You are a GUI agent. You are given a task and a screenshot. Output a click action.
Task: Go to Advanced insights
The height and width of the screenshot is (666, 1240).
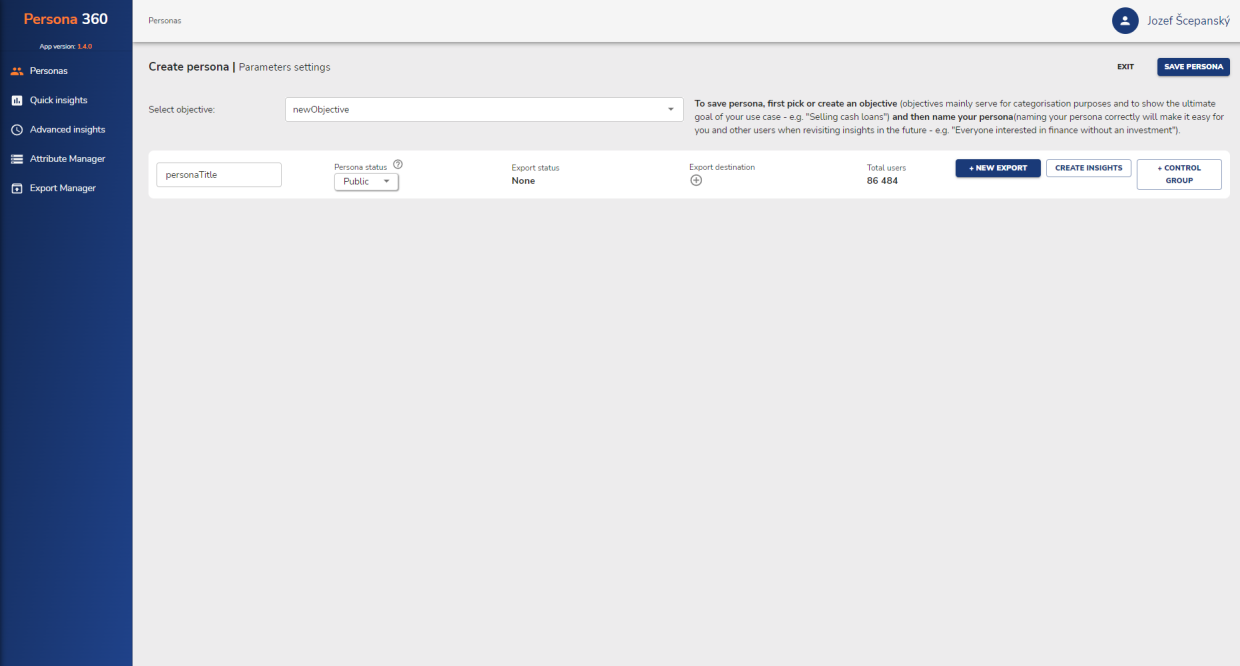click(66, 130)
